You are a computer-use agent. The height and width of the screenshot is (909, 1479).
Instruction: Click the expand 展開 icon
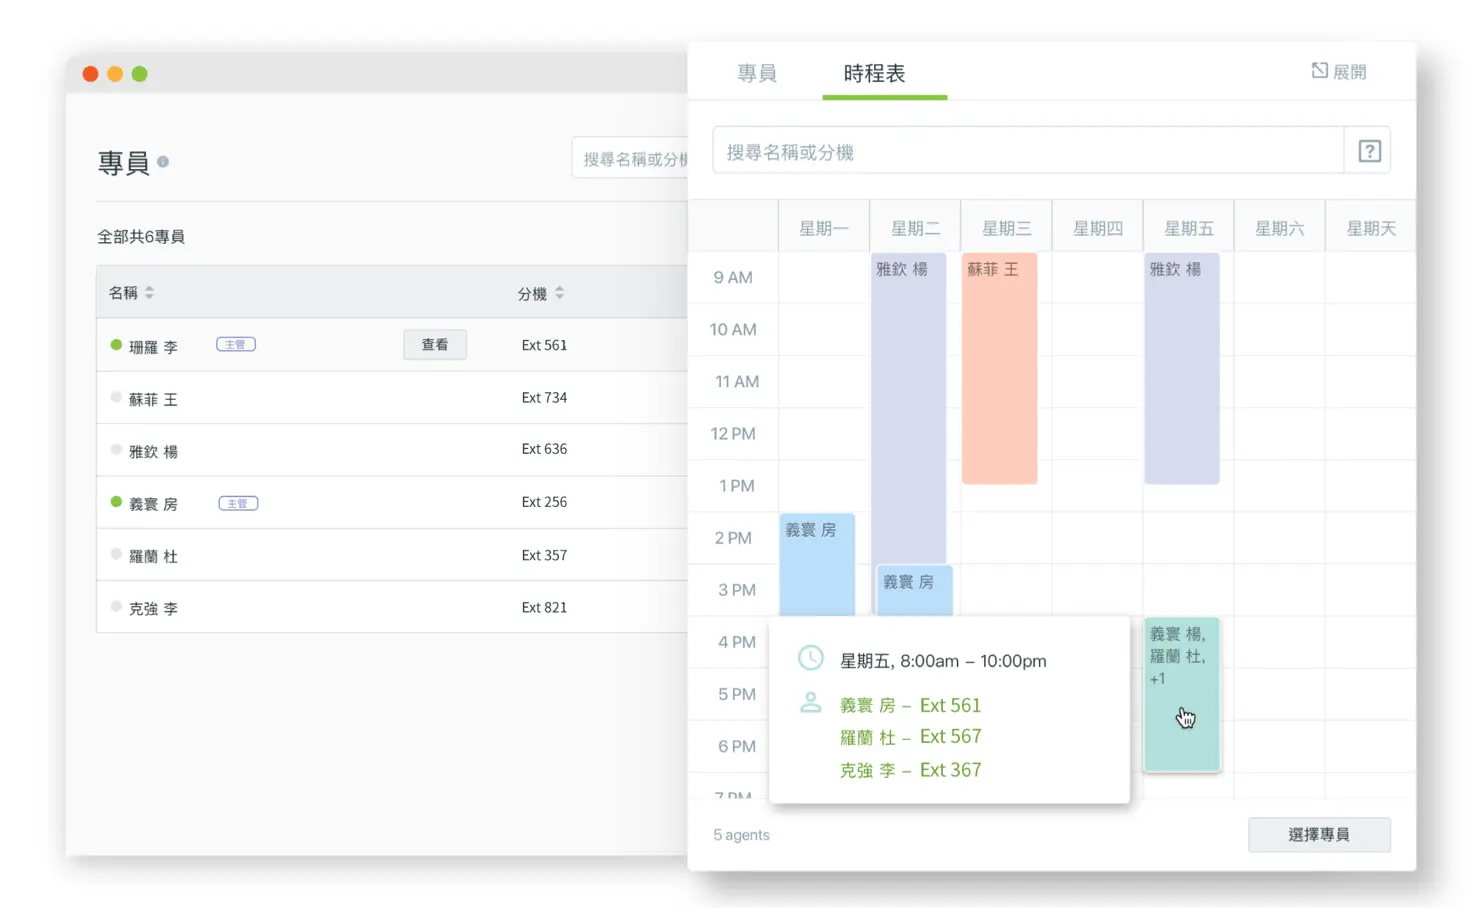[x=1320, y=71]
